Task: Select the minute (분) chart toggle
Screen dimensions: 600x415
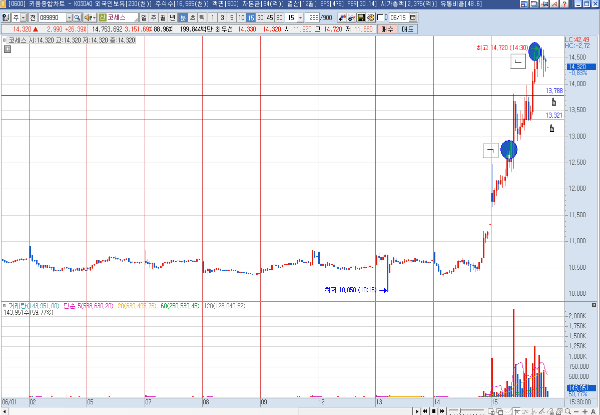Action: (x=183, y=18)
